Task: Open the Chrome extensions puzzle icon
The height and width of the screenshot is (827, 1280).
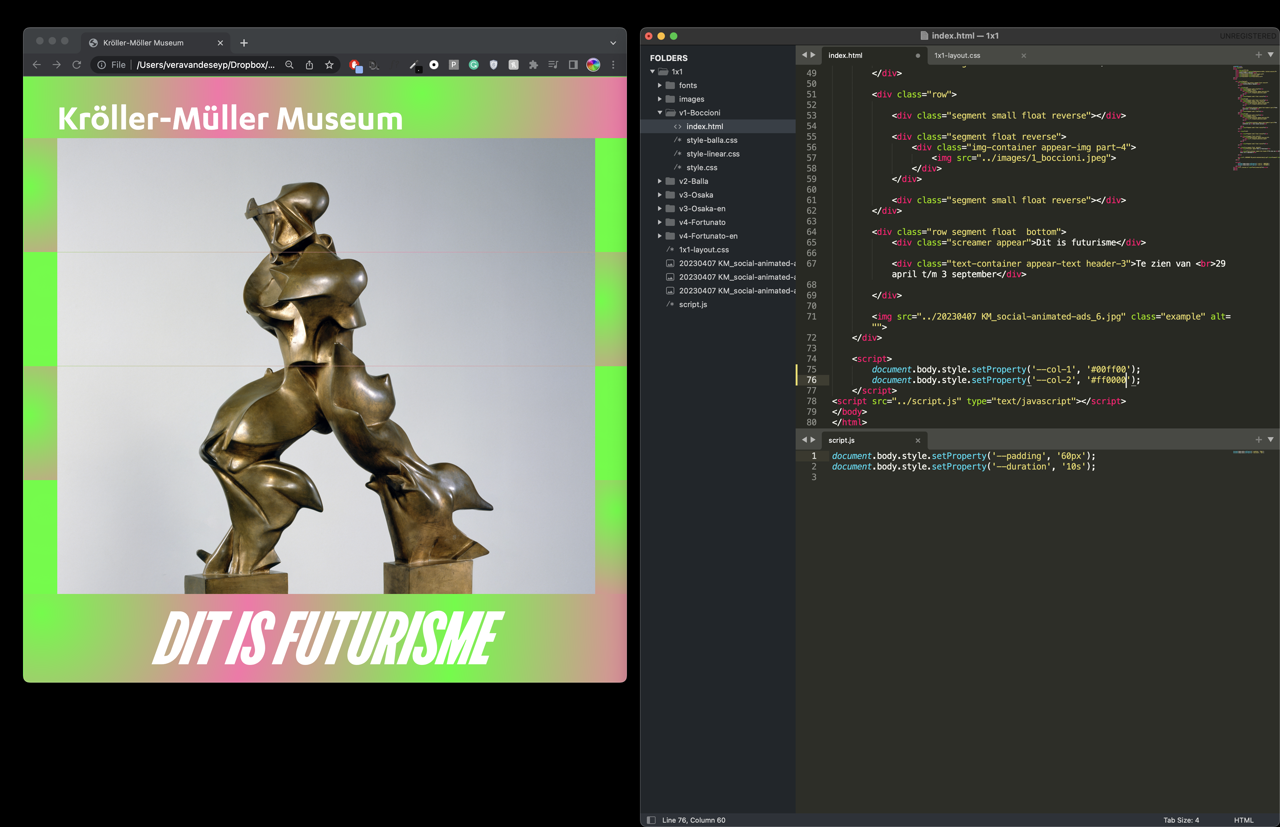Action: 533,65
